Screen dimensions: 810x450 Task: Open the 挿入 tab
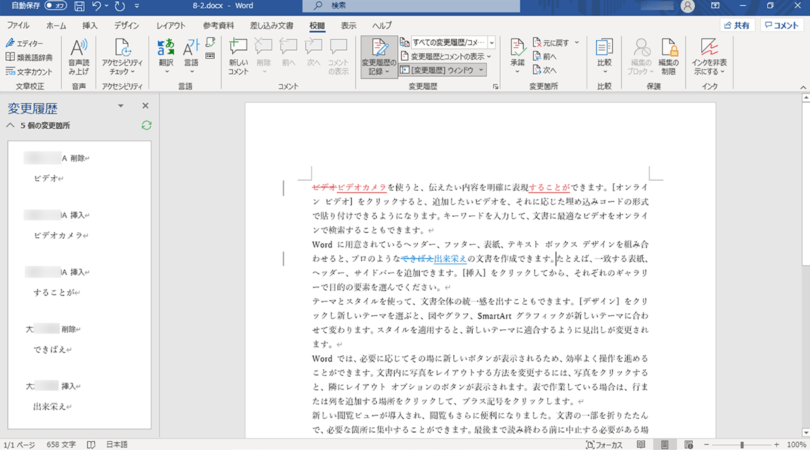click(89, 25)
